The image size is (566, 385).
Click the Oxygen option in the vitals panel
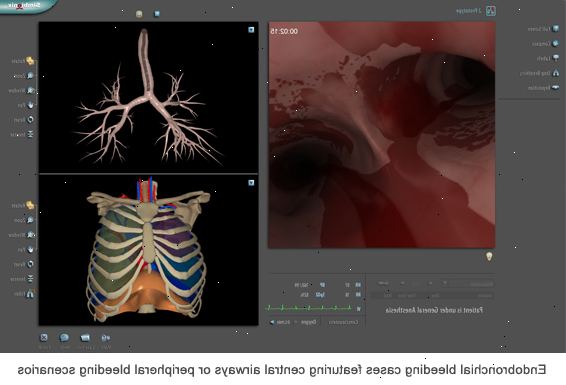point(309,322)
